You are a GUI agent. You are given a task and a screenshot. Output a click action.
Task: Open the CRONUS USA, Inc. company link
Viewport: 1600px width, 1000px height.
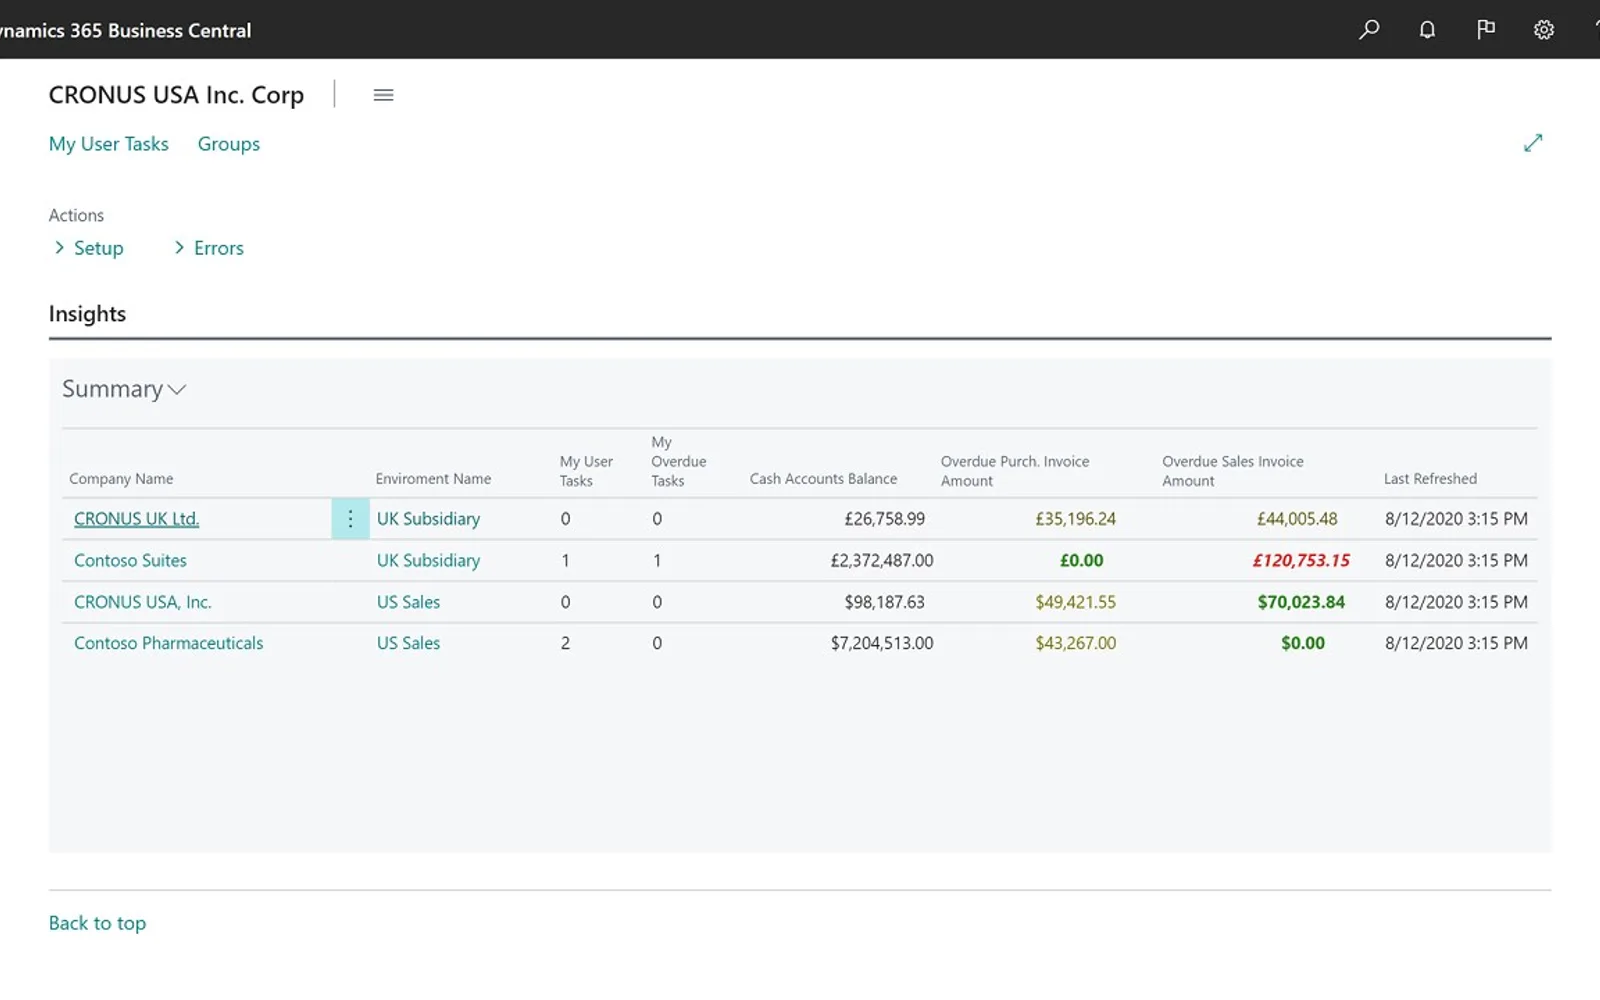(143, 602)
